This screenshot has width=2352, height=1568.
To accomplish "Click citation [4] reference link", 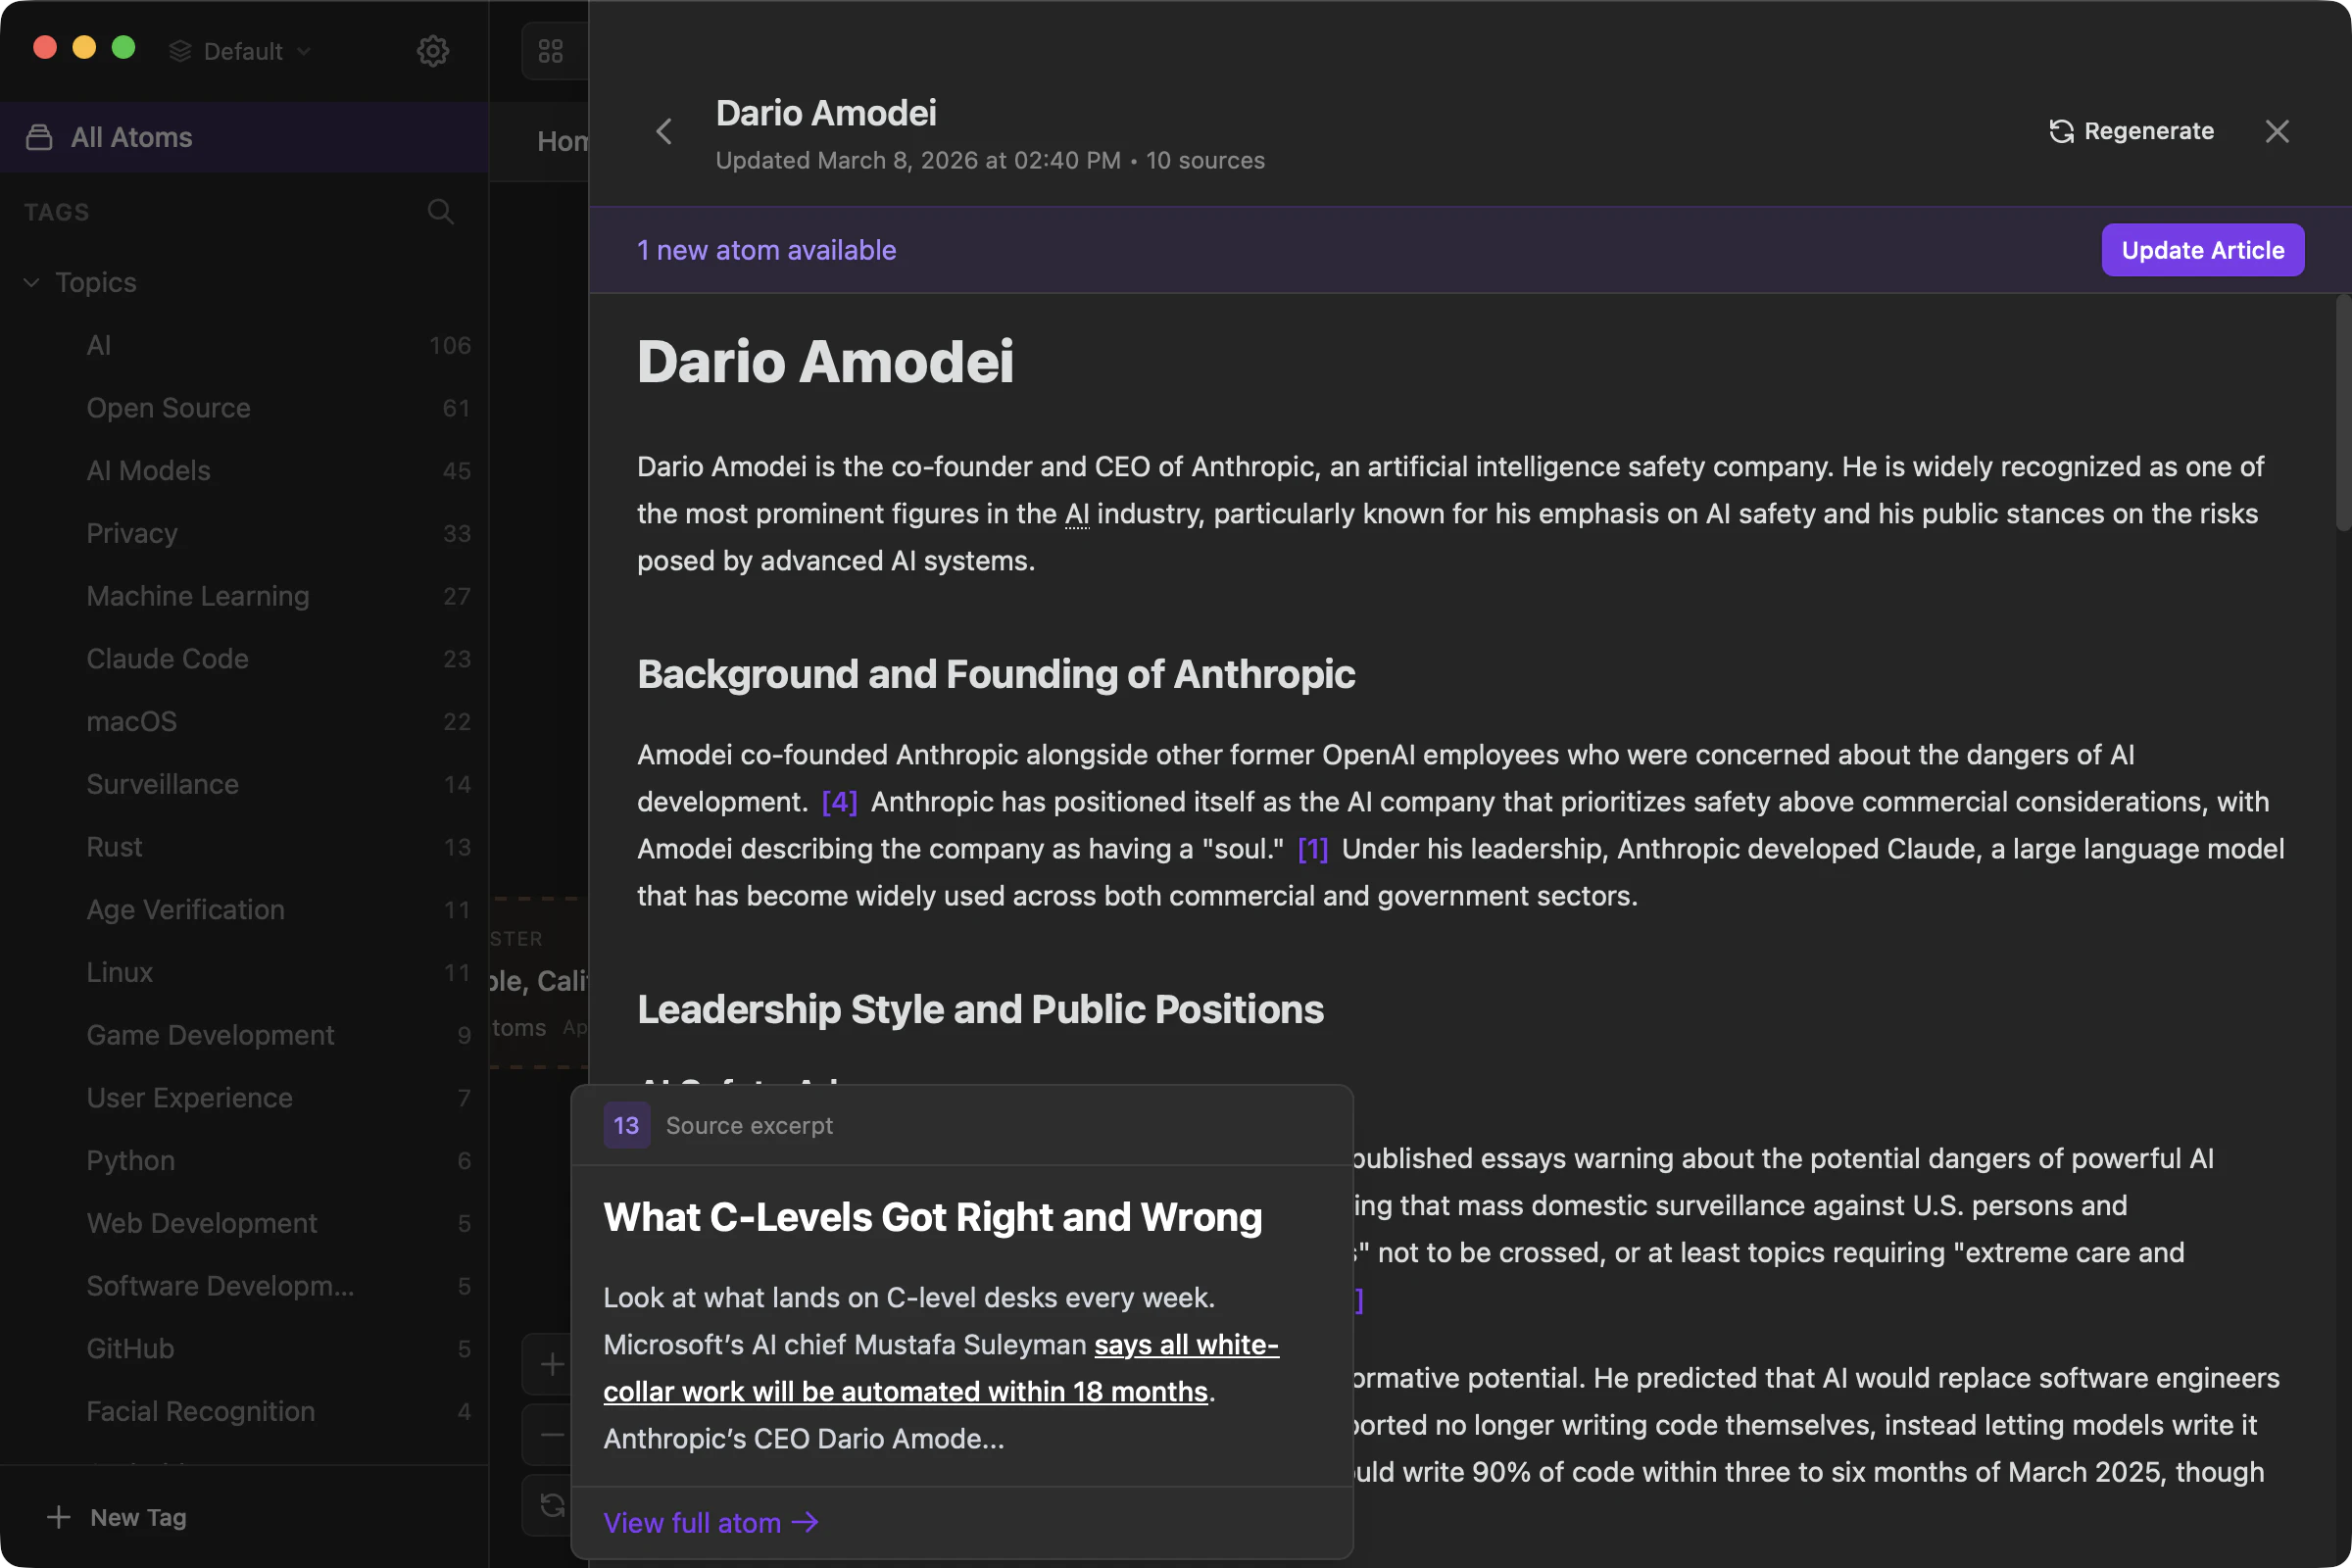I will point(839,802).
